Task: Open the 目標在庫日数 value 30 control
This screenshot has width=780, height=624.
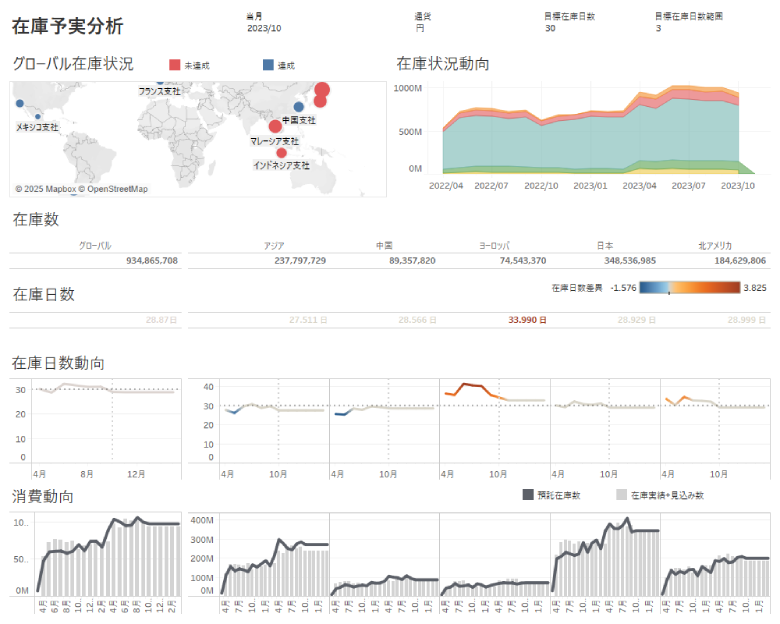Action: click(550, 29)
